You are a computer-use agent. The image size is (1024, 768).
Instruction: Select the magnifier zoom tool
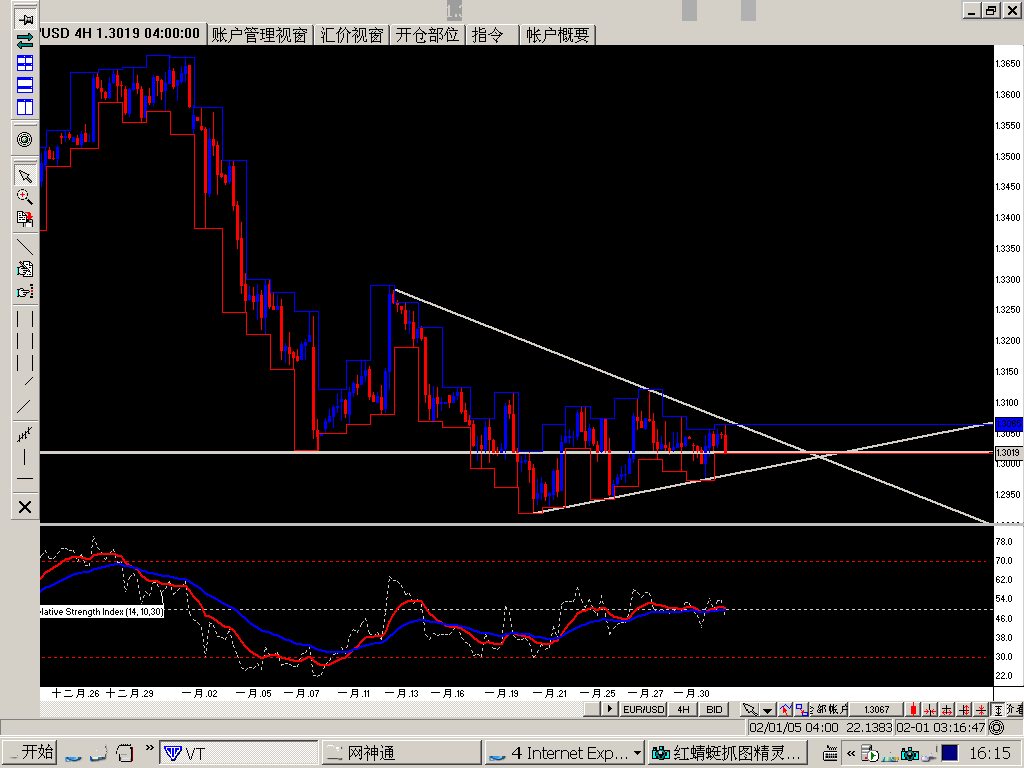[25, 197]
